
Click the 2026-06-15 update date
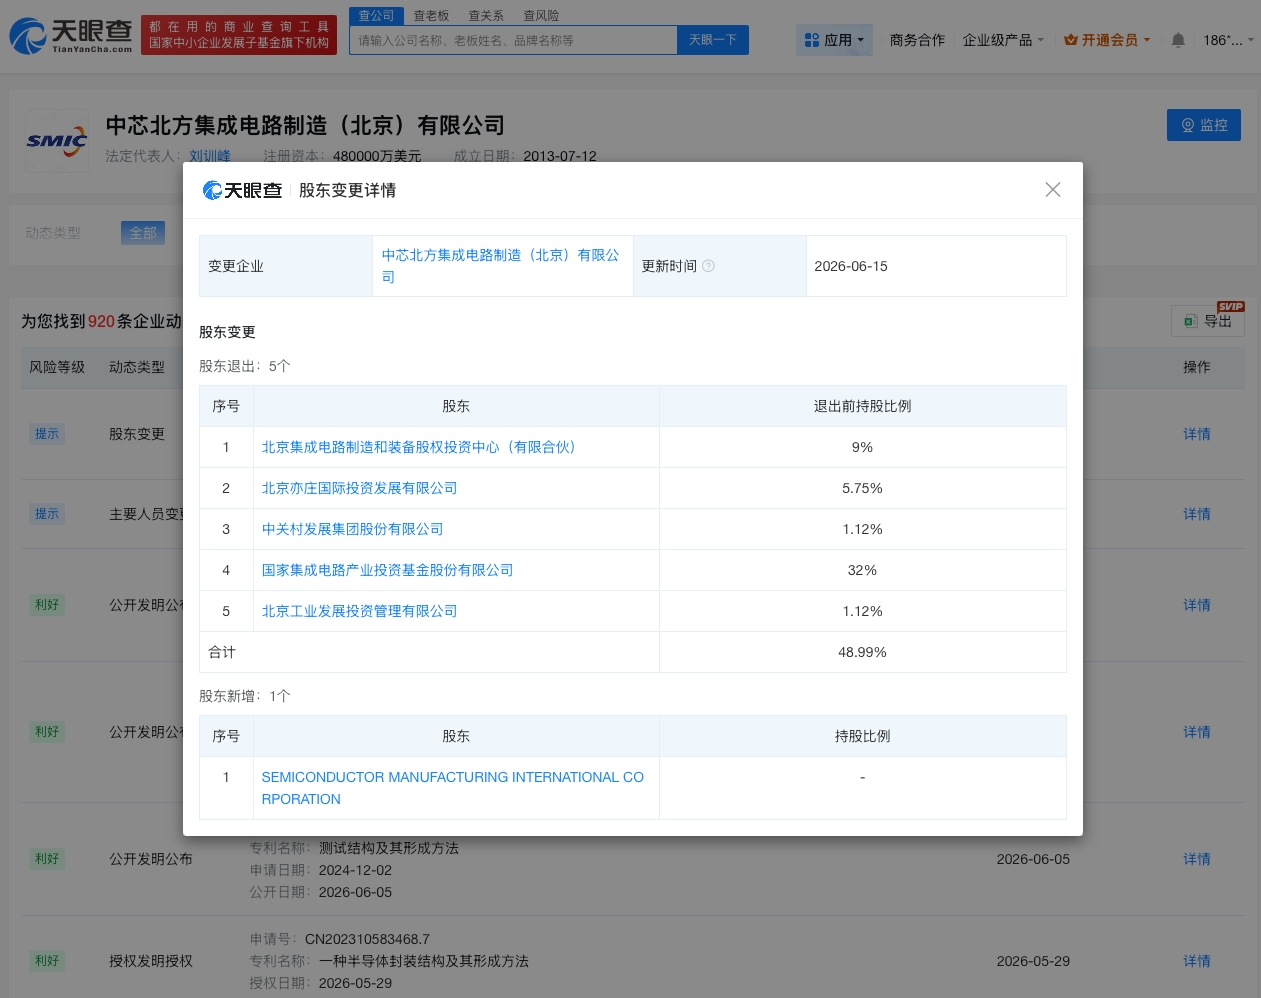(851, 266)
